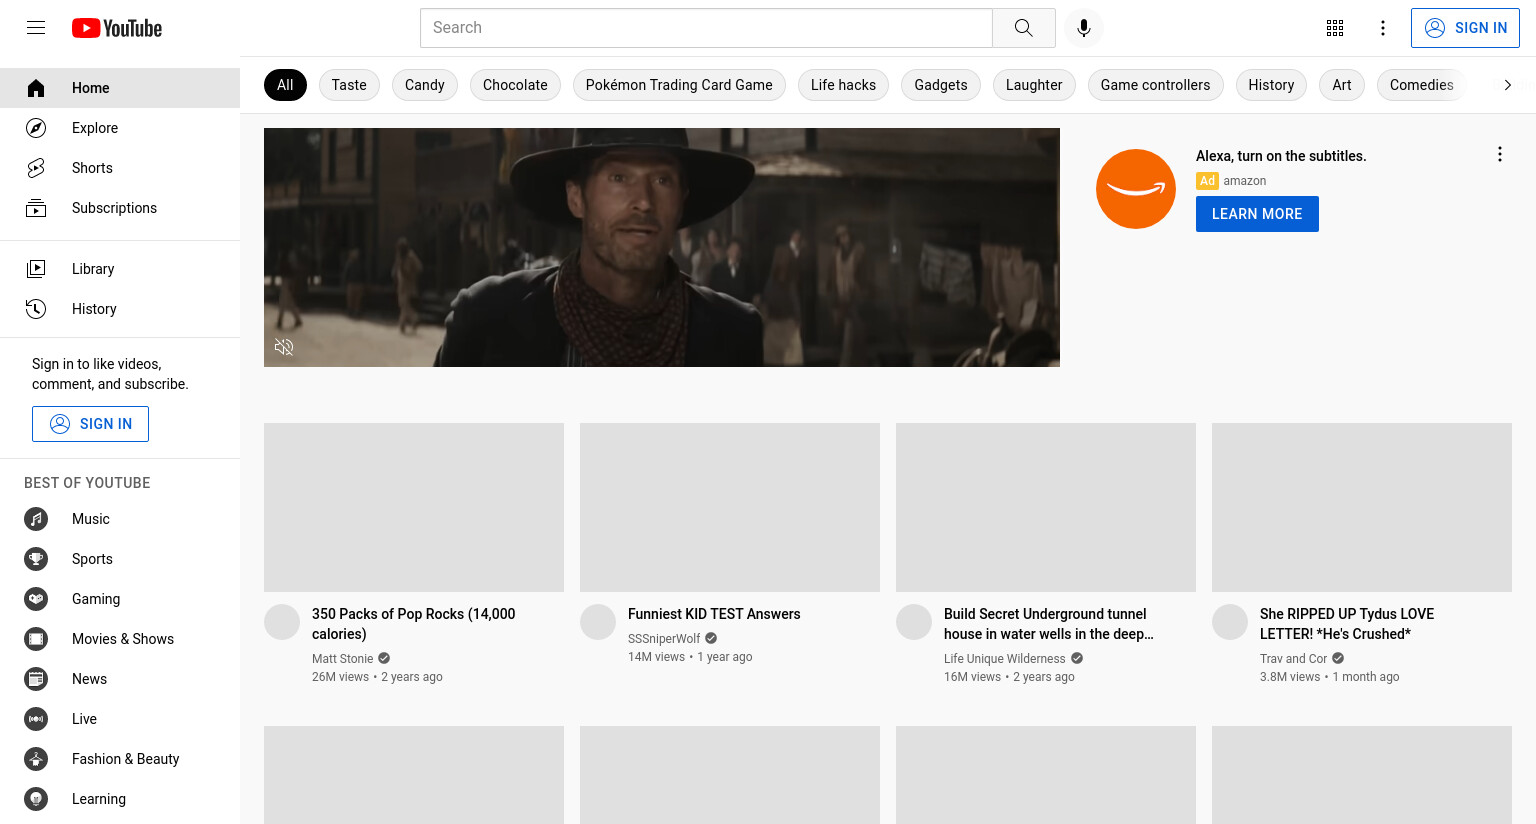This screenshot has width=1536, height=824.
Task: Select the Game controllers chip
Action: point(1155,85)
